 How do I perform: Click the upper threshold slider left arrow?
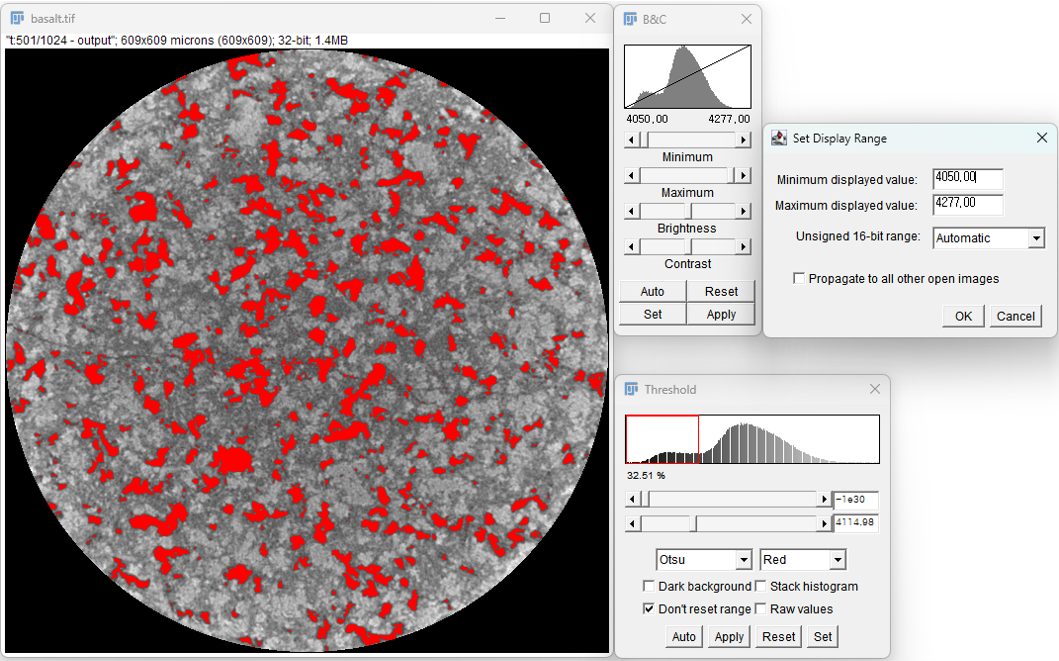pos(634,523)
